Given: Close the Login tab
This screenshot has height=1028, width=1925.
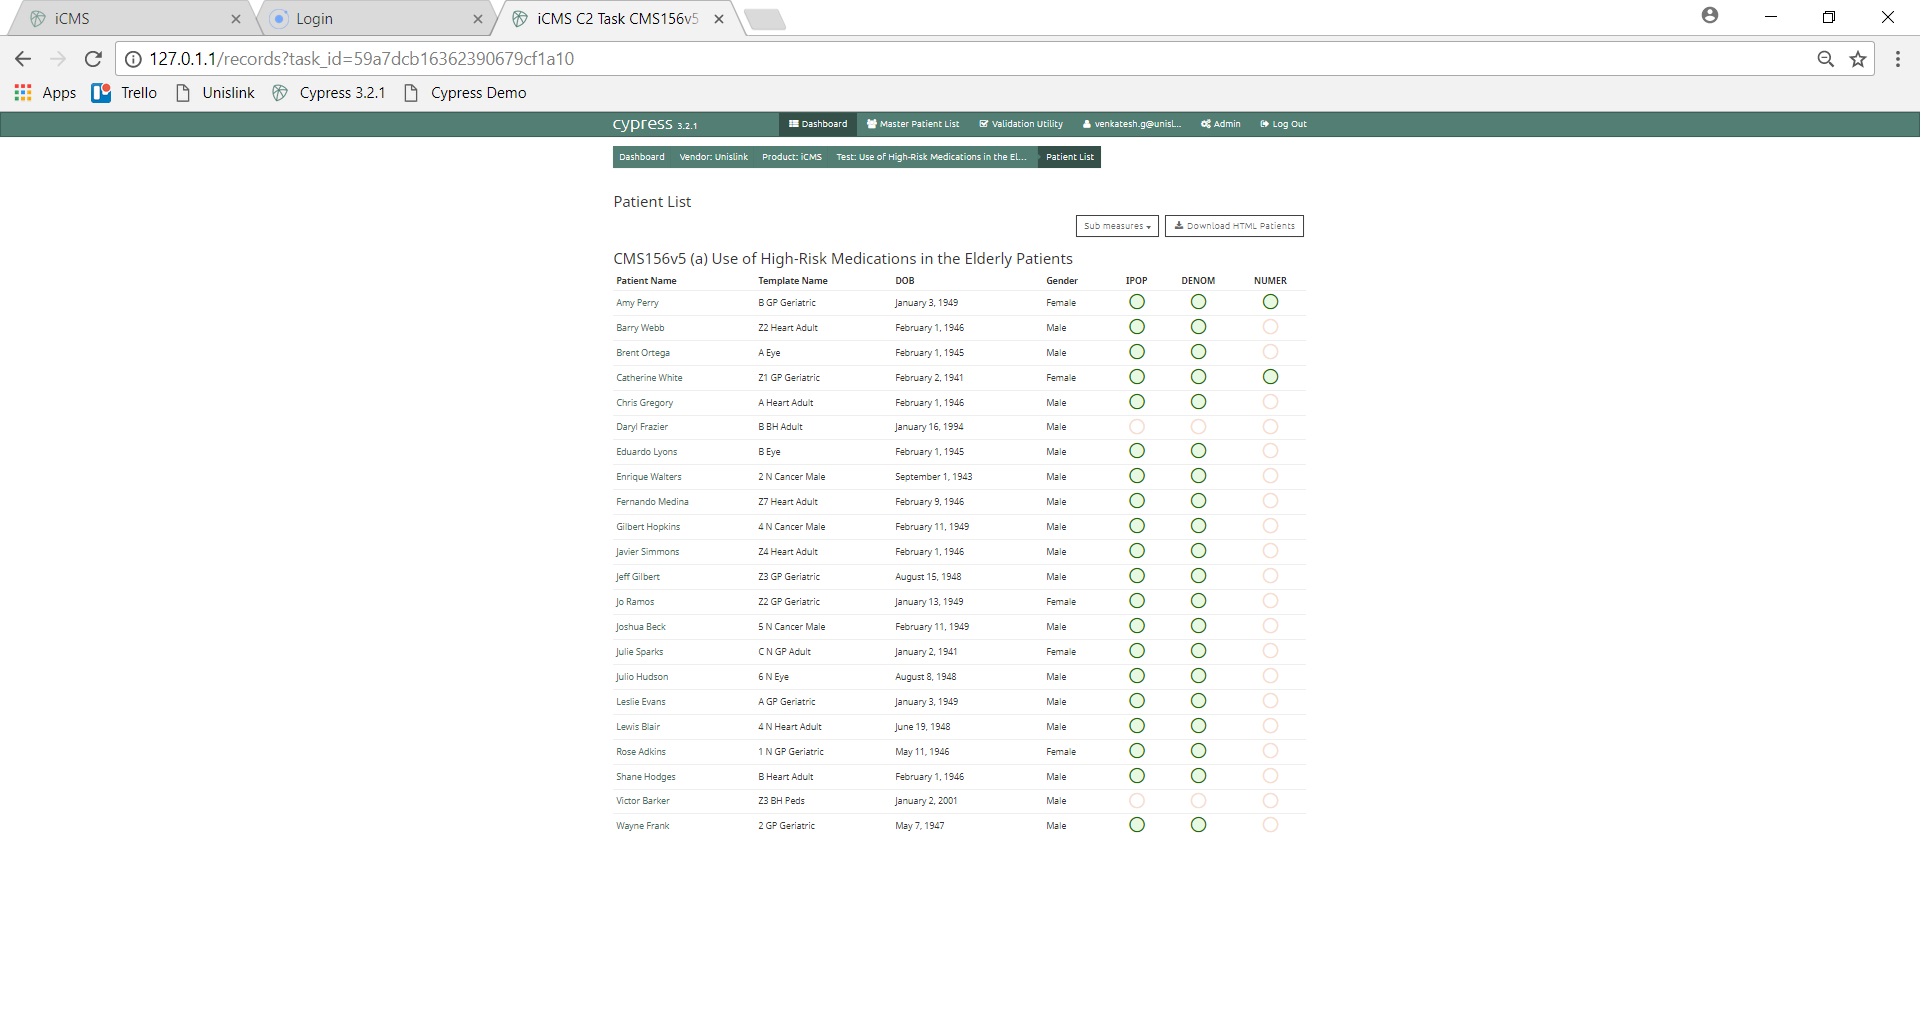Looking at the screenshot, I should tap(478, 19).
